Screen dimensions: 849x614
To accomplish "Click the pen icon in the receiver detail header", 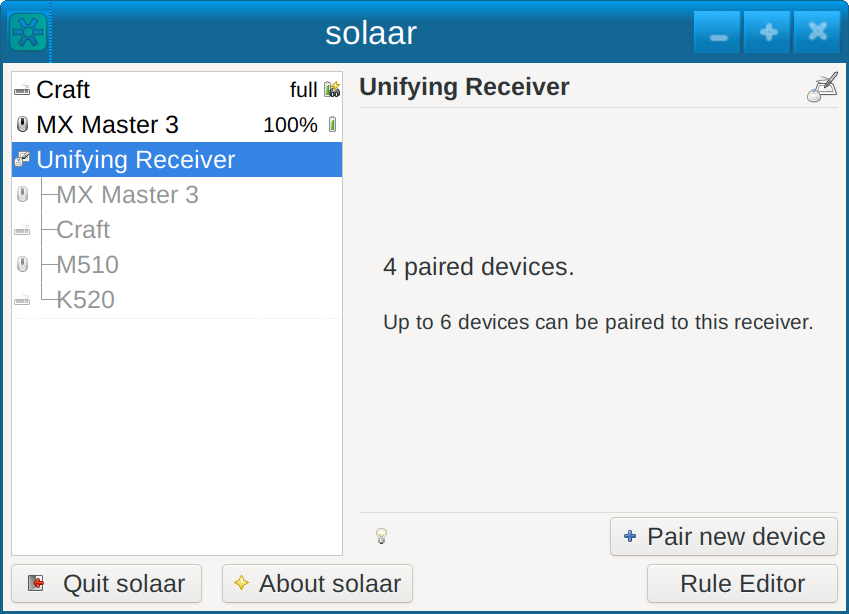I will click(x=822, y=85).
